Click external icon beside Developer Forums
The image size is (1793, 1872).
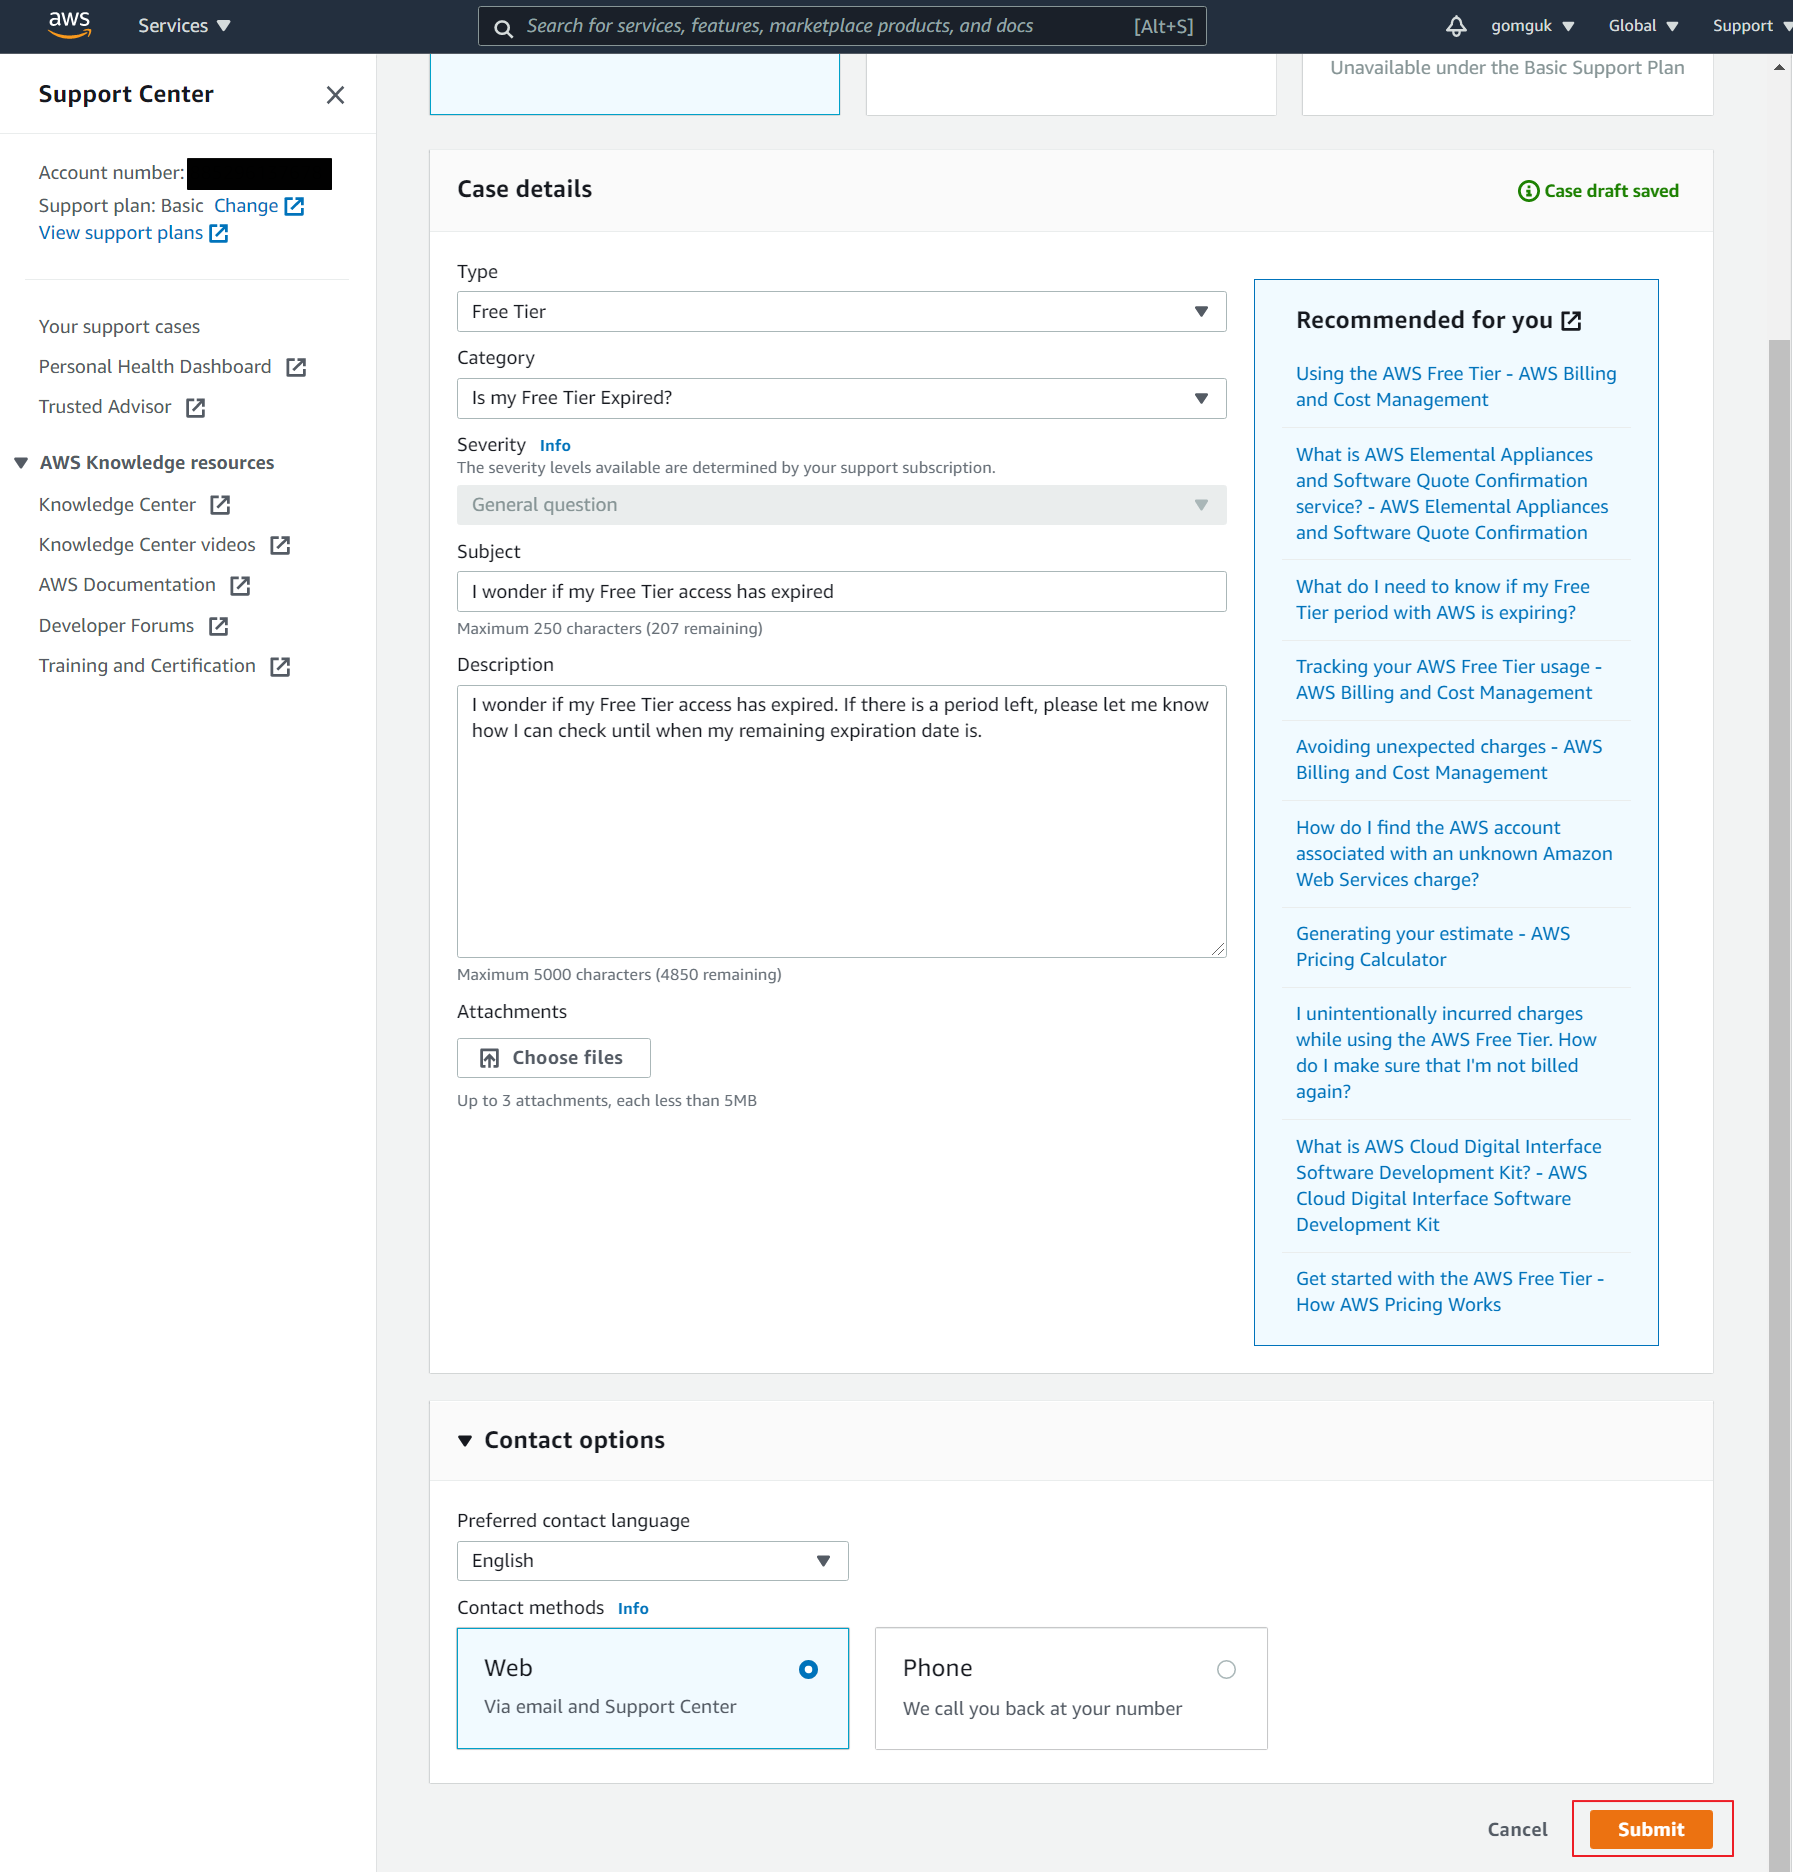[219, 626]
